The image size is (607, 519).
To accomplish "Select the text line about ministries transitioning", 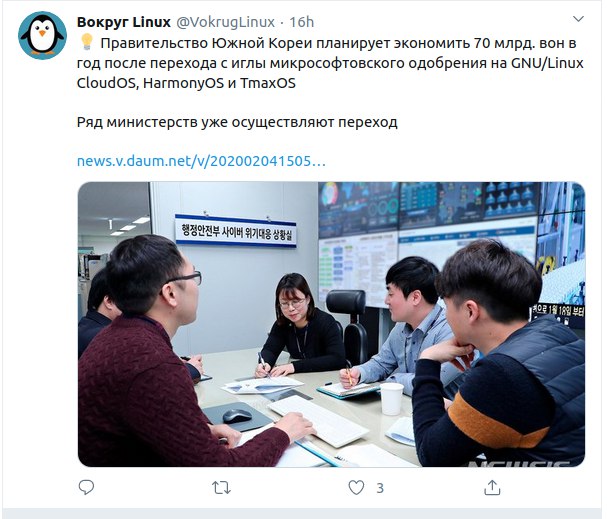I will 237,122.
